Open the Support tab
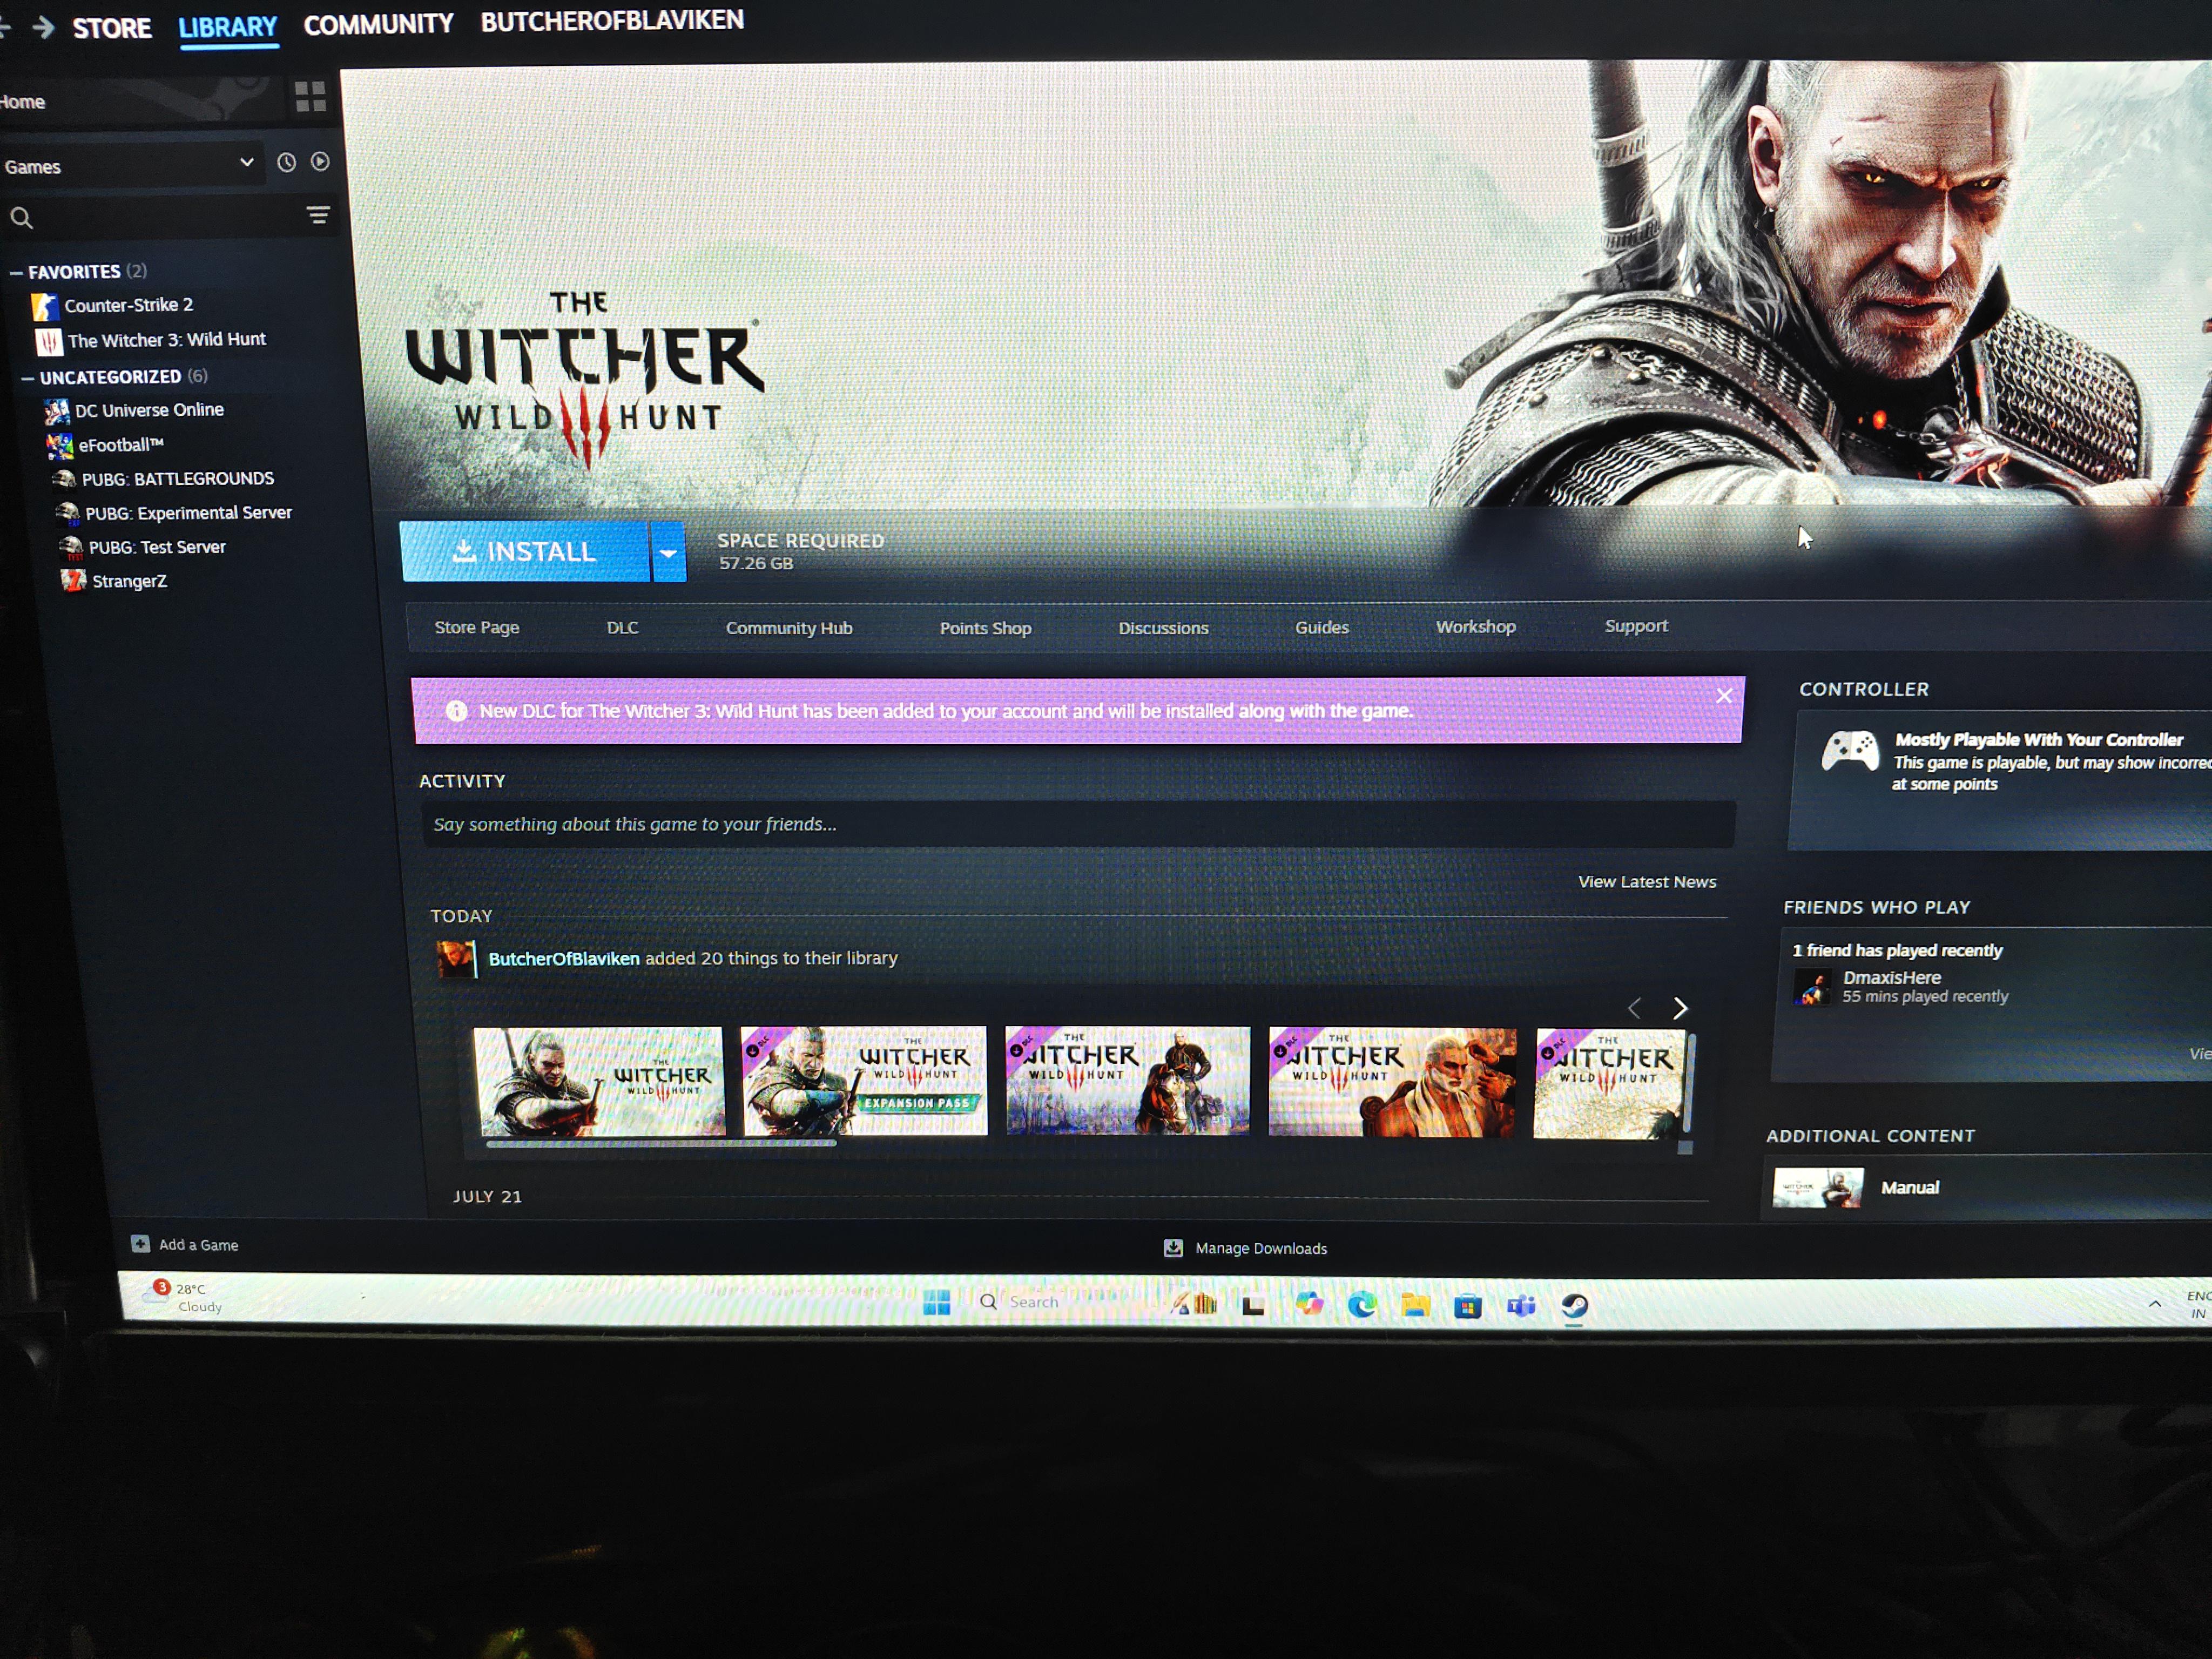 tap(1636, 625)
